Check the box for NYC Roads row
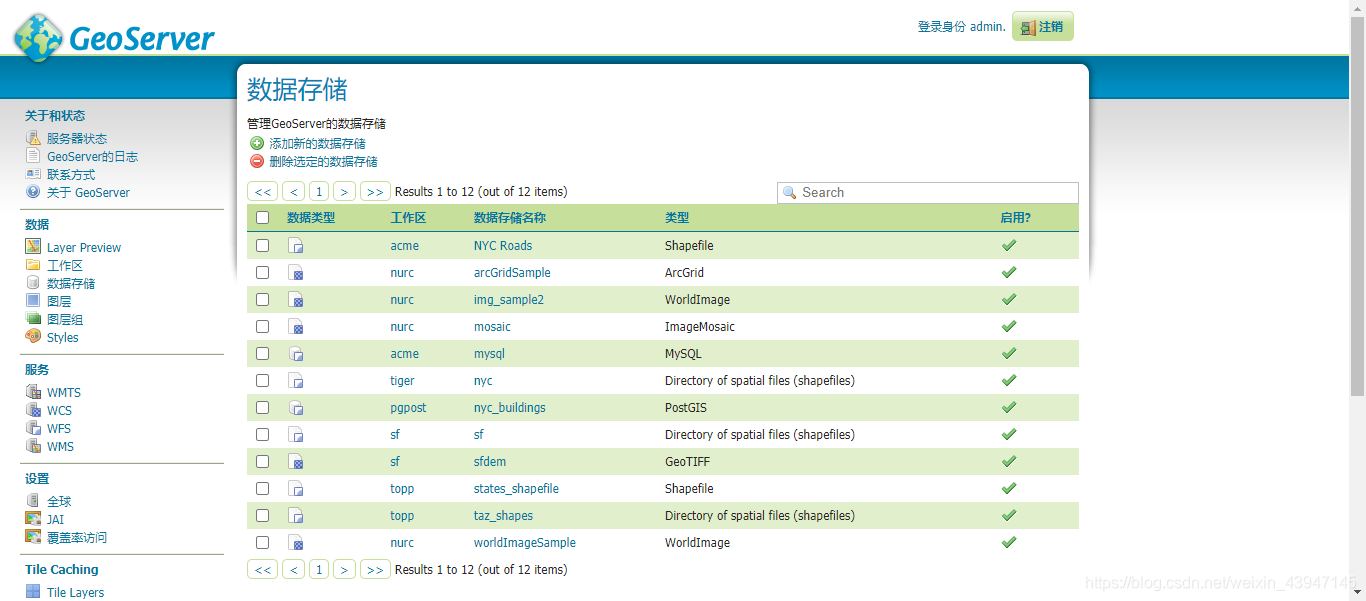 pyautogui.click(x=262, y=245)
